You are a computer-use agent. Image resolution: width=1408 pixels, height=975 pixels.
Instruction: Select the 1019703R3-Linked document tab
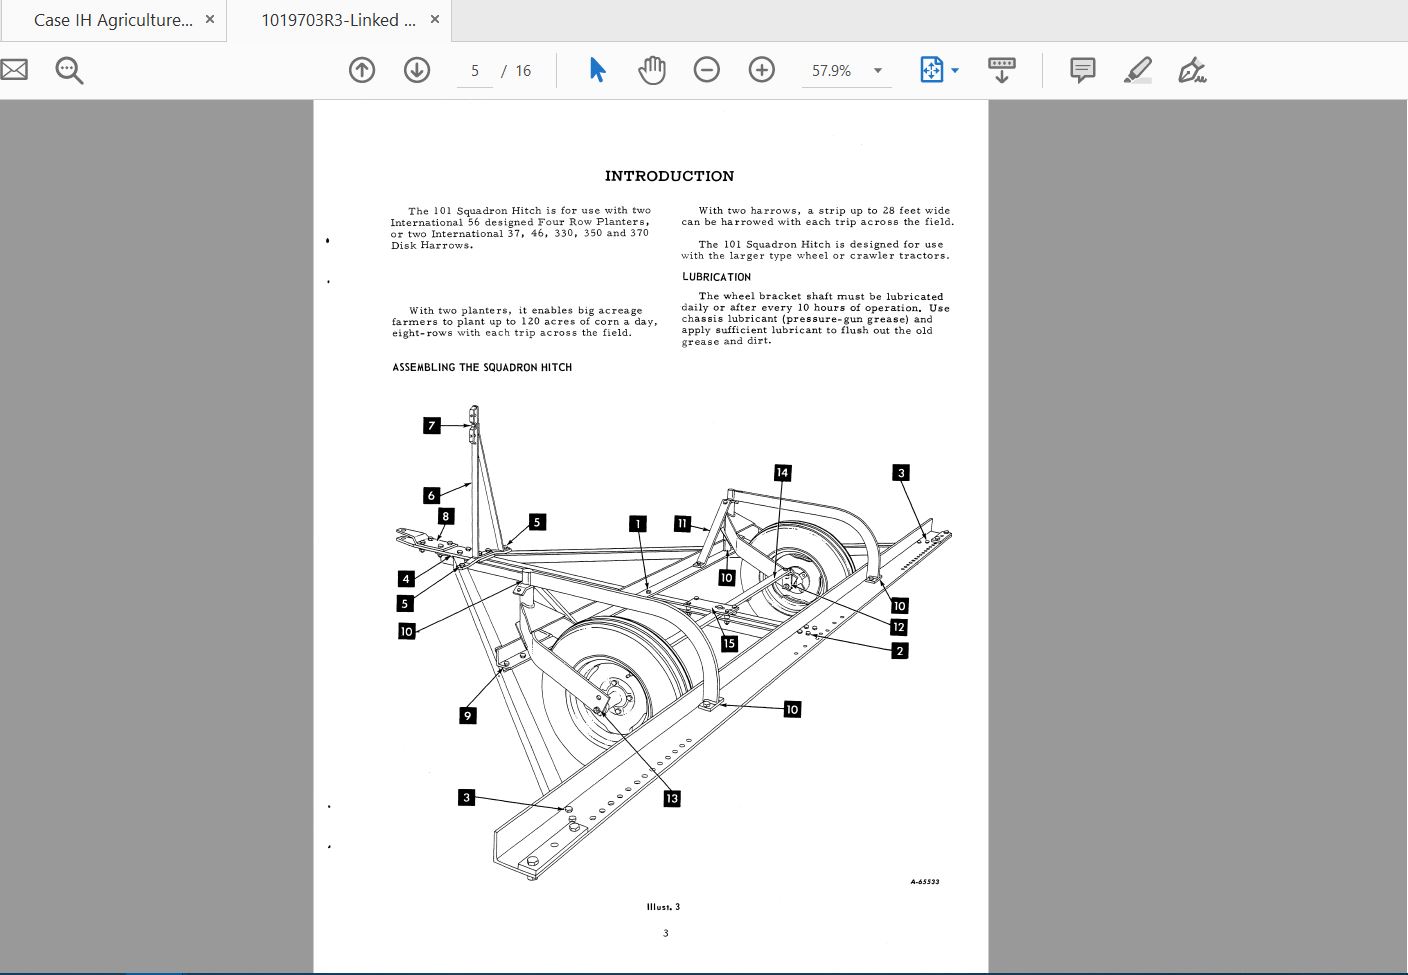tap(338, 20)
